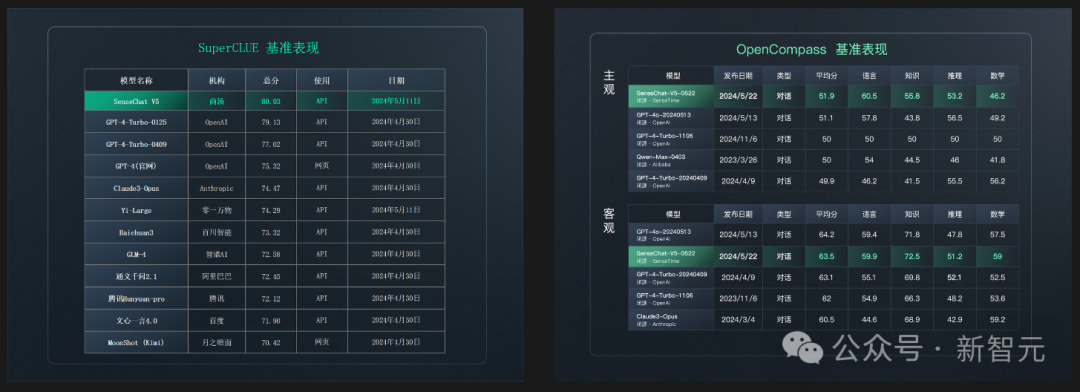1080x392 pixels.
Task: Click the 智谱AI organization cell
Action: 216,254
